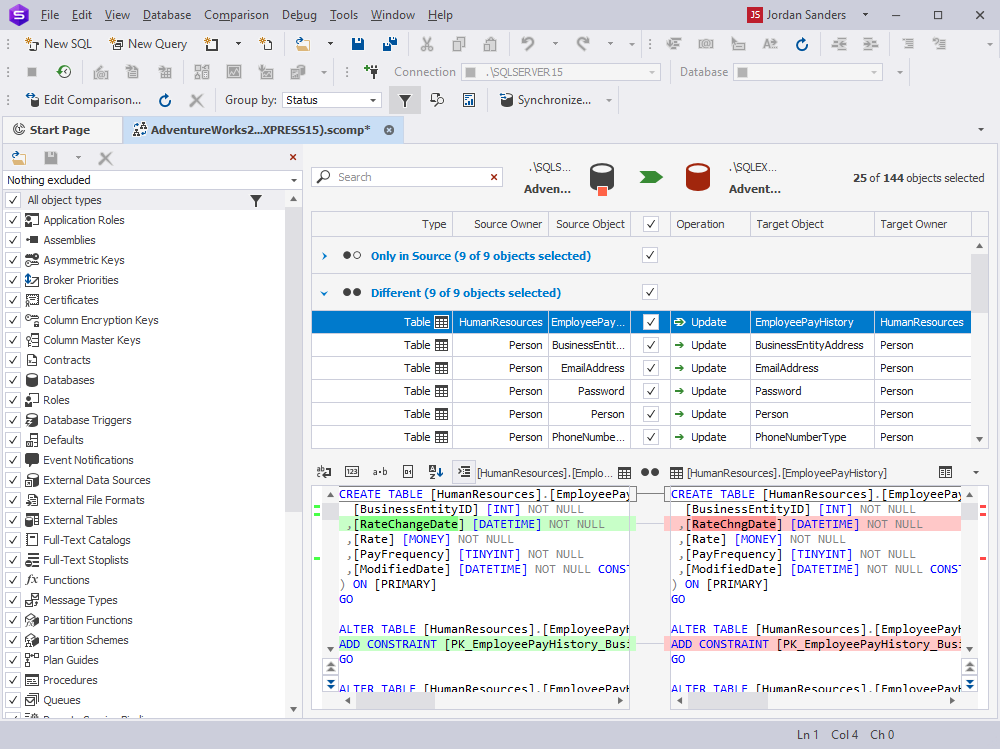Click the Save icon in main toolbar
Image resolution: width=1000 pixels, height=749 pixels.
pyautogui.click(x=358, y=44)
